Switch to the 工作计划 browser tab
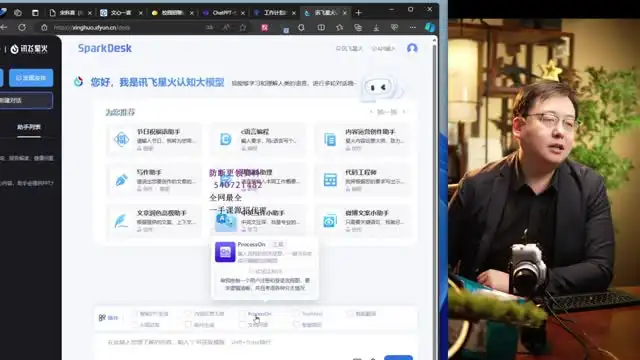Screen dimensions: 640x360 pyautogui.click(x=275, y=13)
